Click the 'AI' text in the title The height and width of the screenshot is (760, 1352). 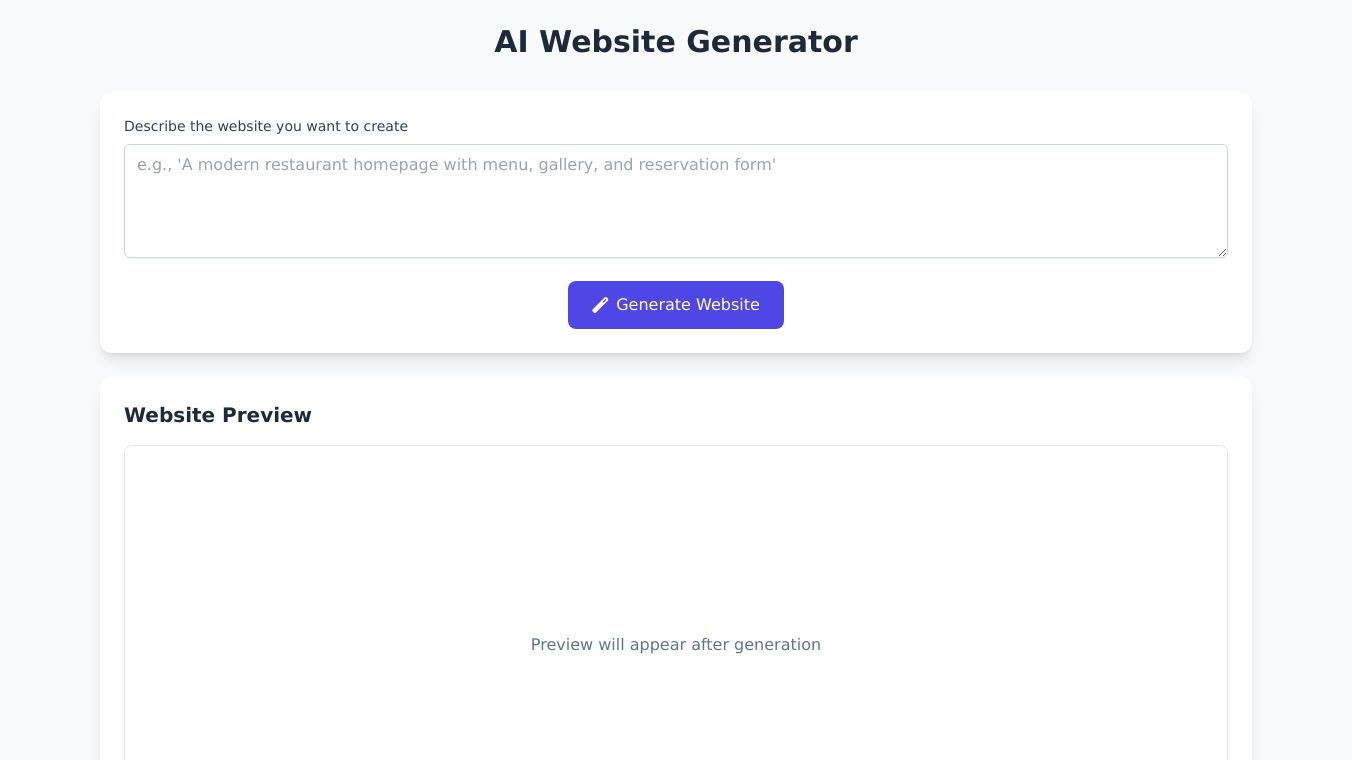[x=511, y=42]
